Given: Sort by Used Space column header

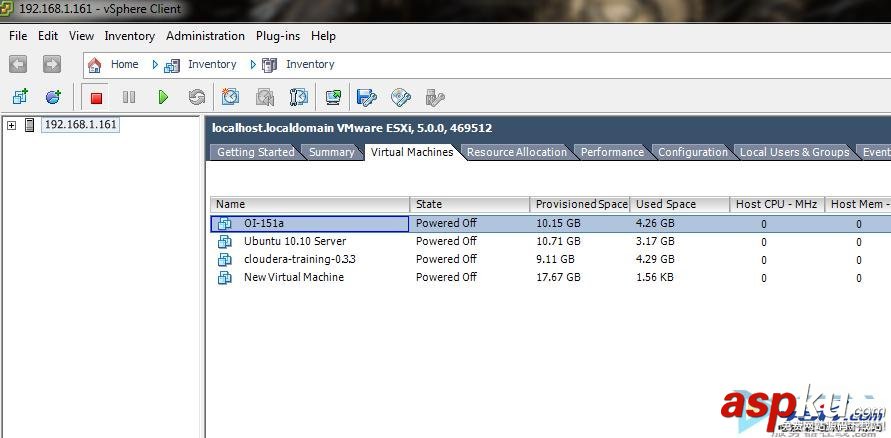Looking at the screenshot, I should (x=680, y=205).
